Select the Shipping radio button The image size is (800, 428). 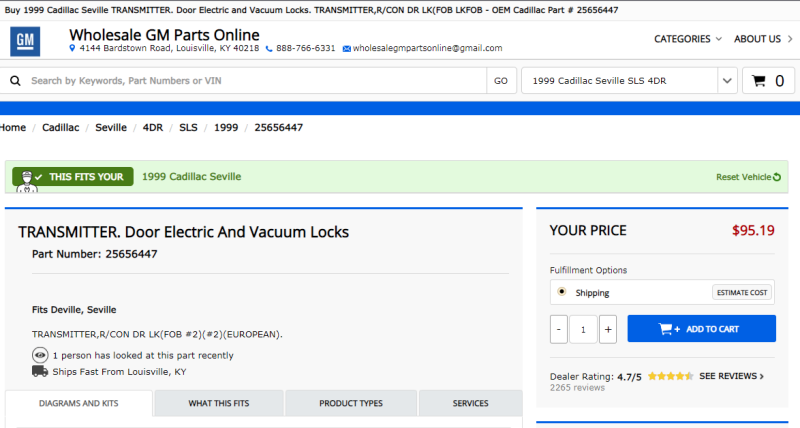point(561,292)
